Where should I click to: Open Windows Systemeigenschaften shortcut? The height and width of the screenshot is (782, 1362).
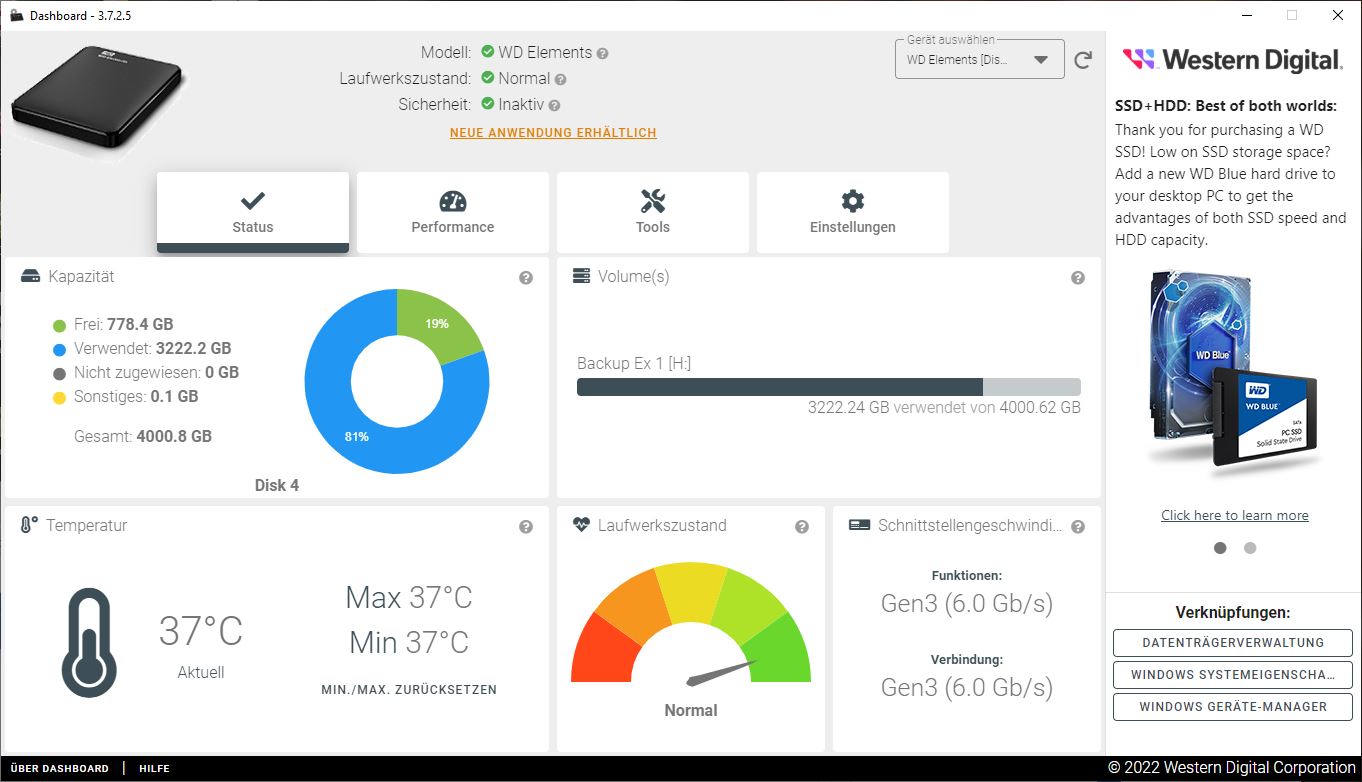[x=1233, y=675]
